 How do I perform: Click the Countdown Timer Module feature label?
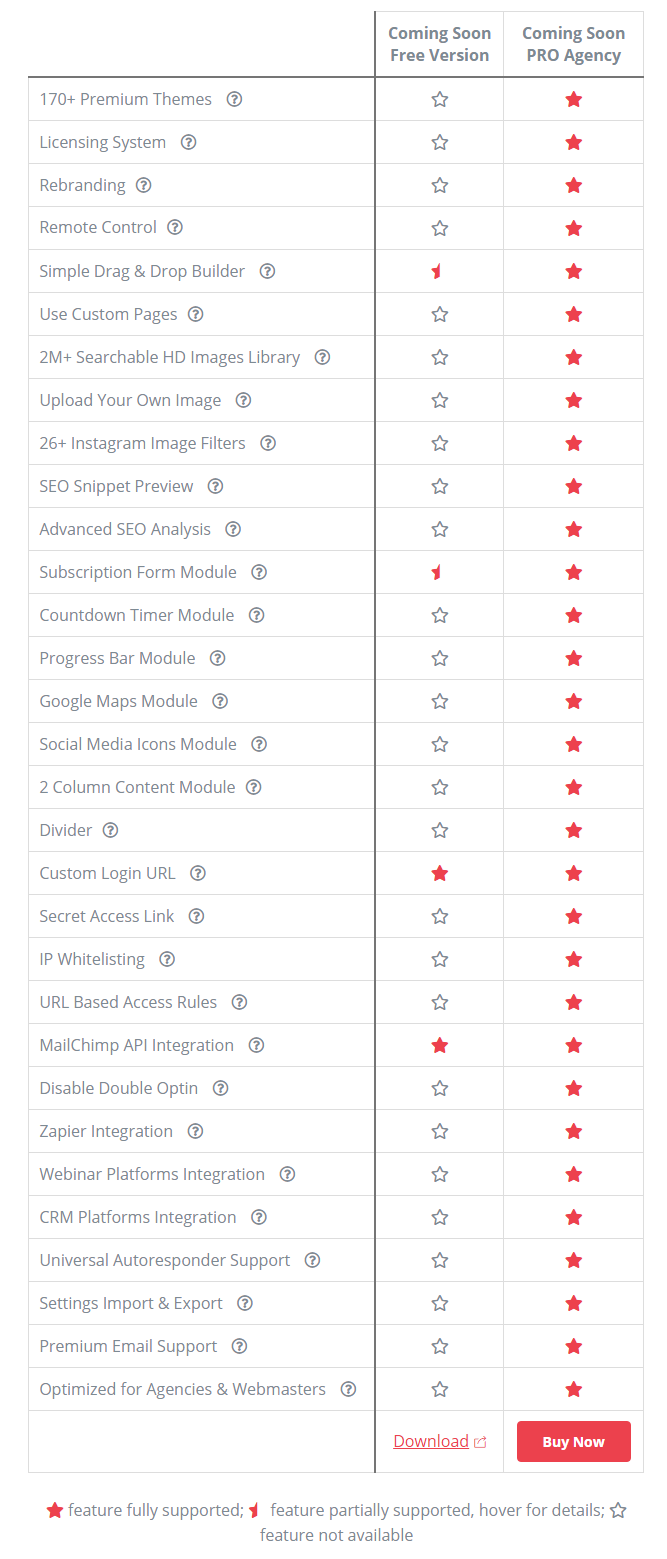point(137,615)
